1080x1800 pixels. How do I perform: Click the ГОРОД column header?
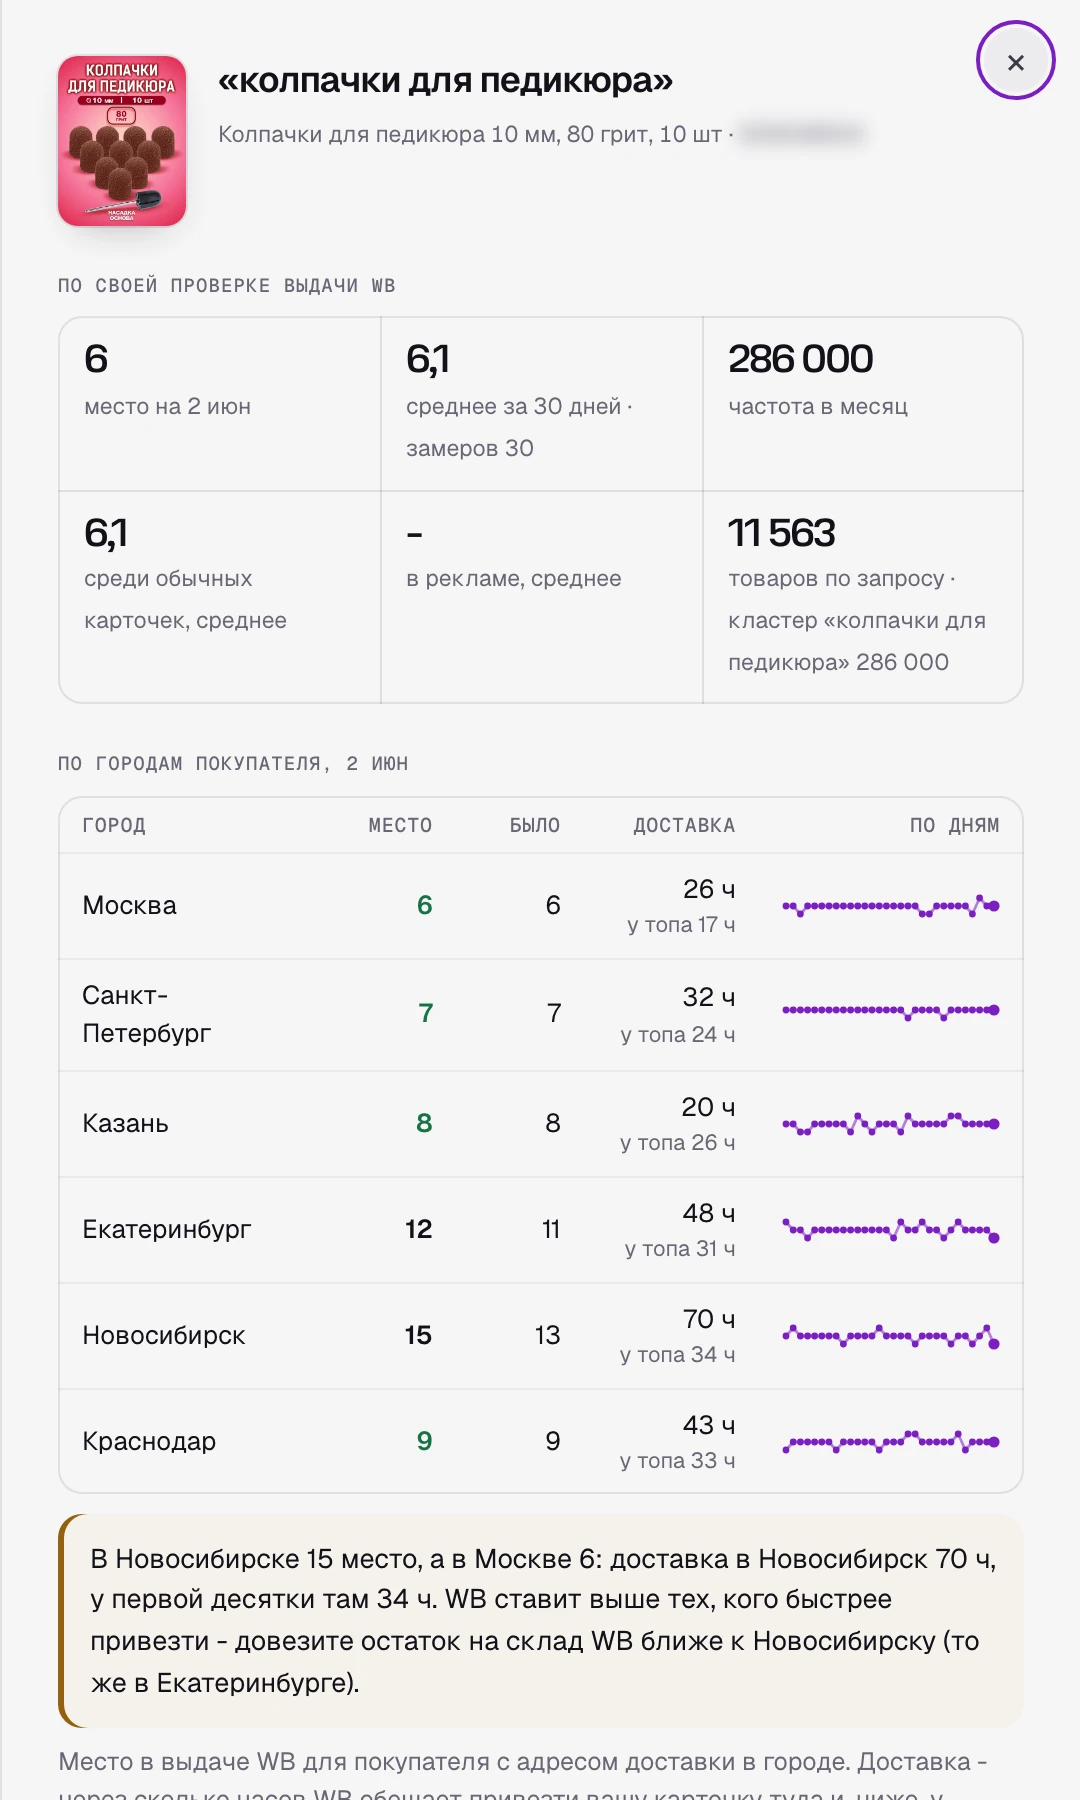[114, 825]
